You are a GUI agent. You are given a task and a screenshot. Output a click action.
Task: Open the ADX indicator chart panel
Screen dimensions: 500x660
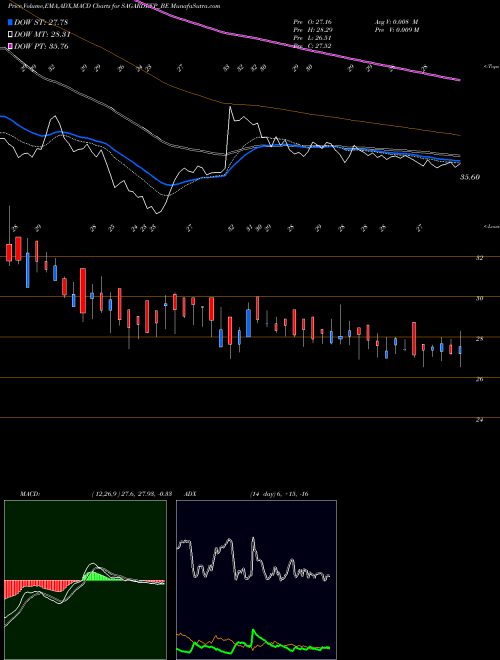(256, 580)
